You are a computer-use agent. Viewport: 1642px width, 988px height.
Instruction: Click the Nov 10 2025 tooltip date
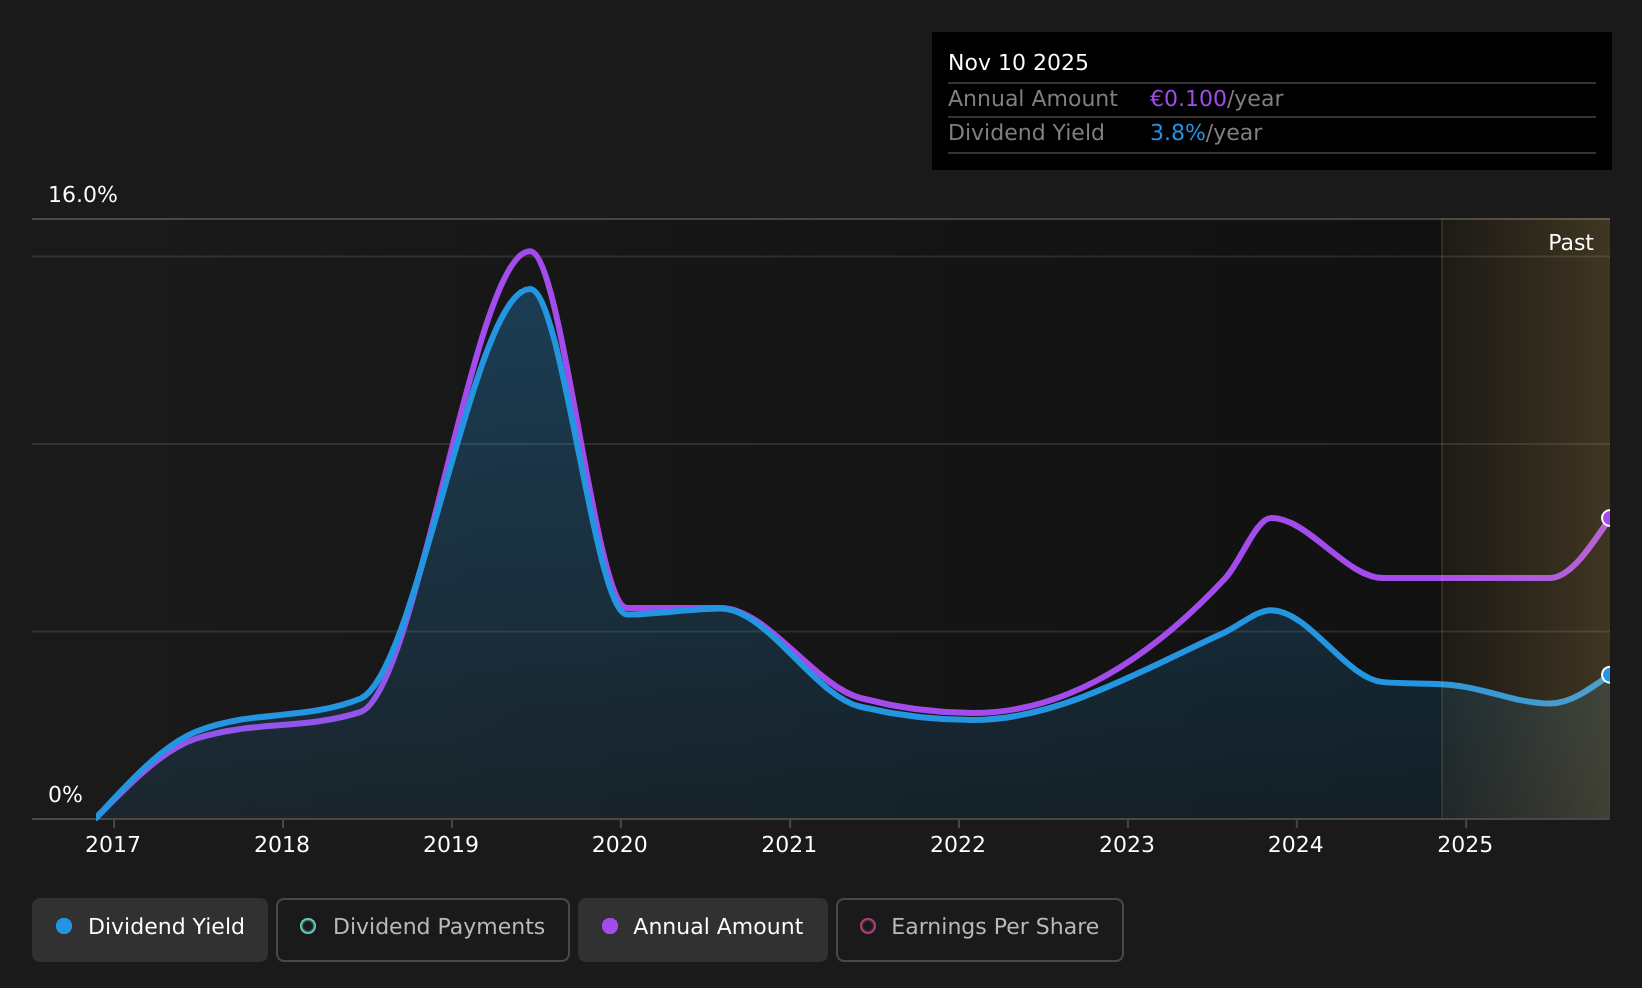tap(1018, 63)
